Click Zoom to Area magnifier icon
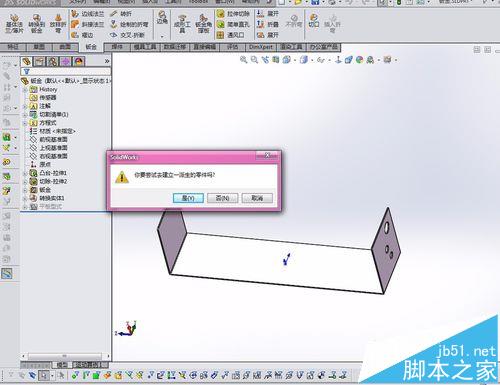The width and height of the screenshot is (500, 385). (254, 60)
